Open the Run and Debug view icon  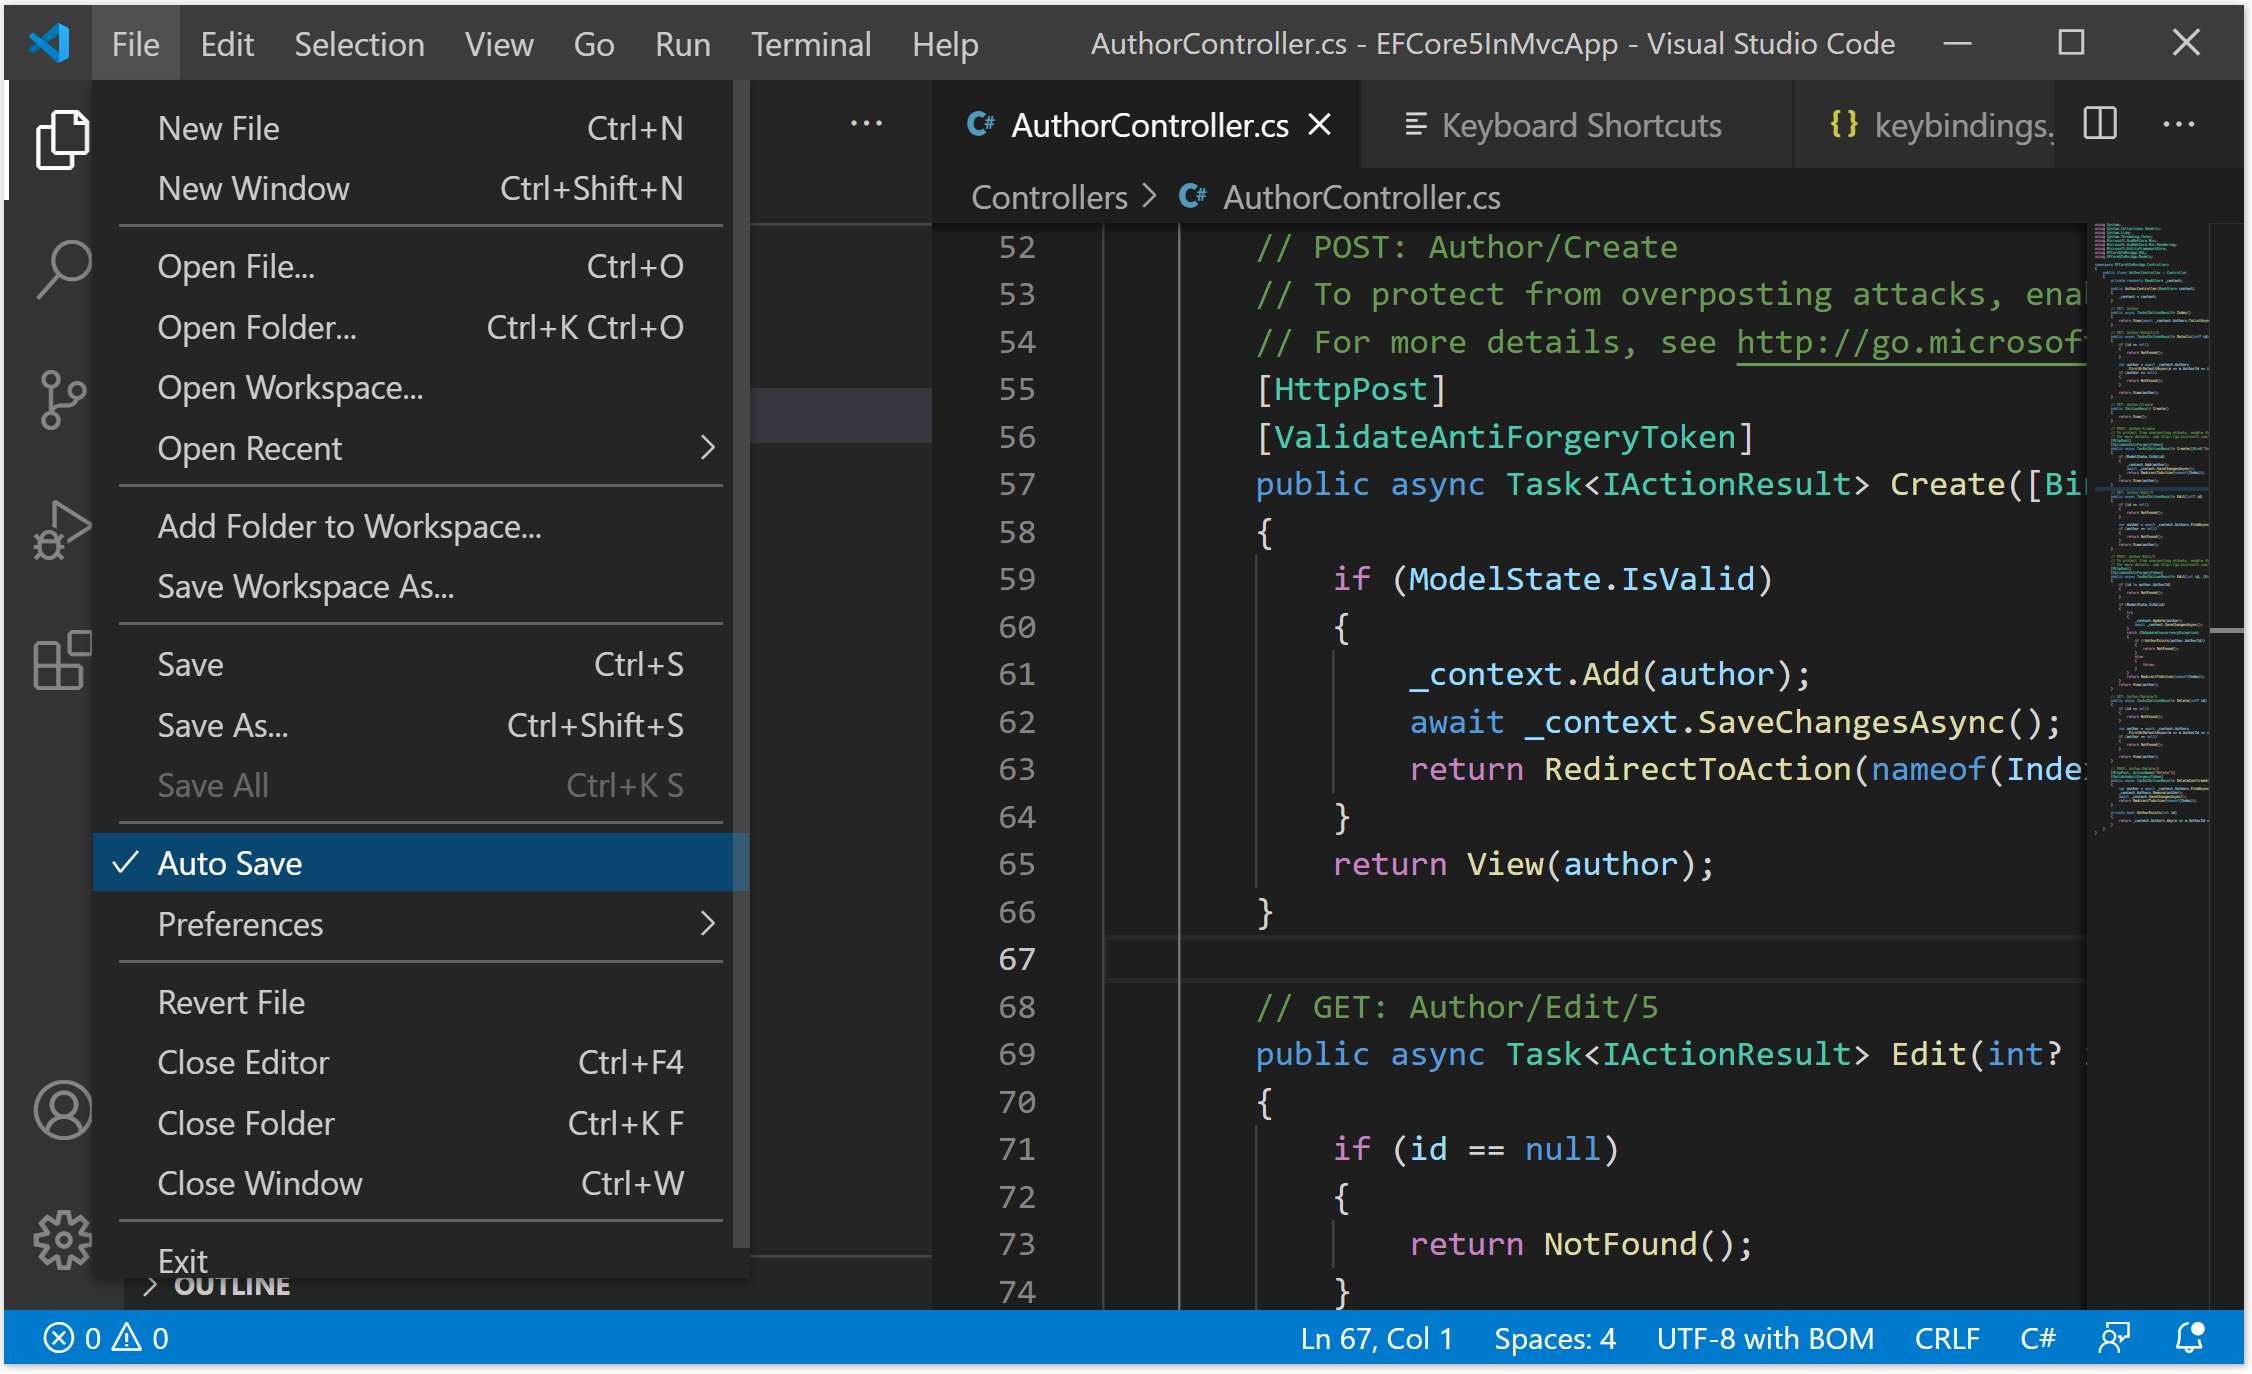(62, 530)
